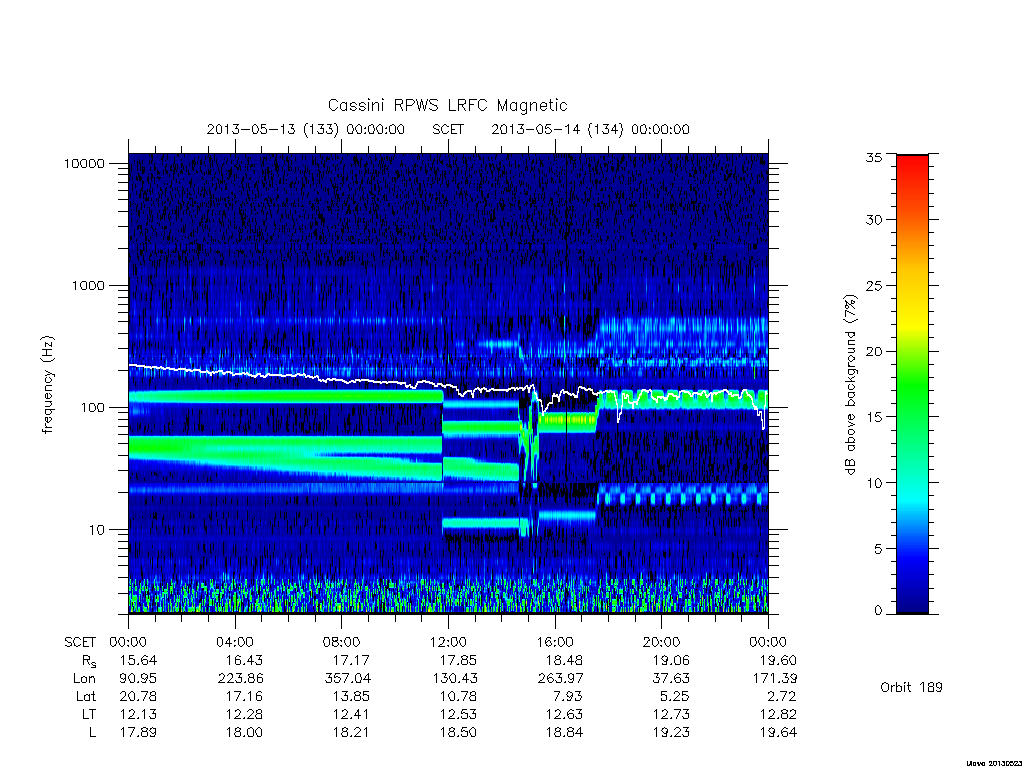Click the 10 Hz axis tick label

[x=97, y=530]
